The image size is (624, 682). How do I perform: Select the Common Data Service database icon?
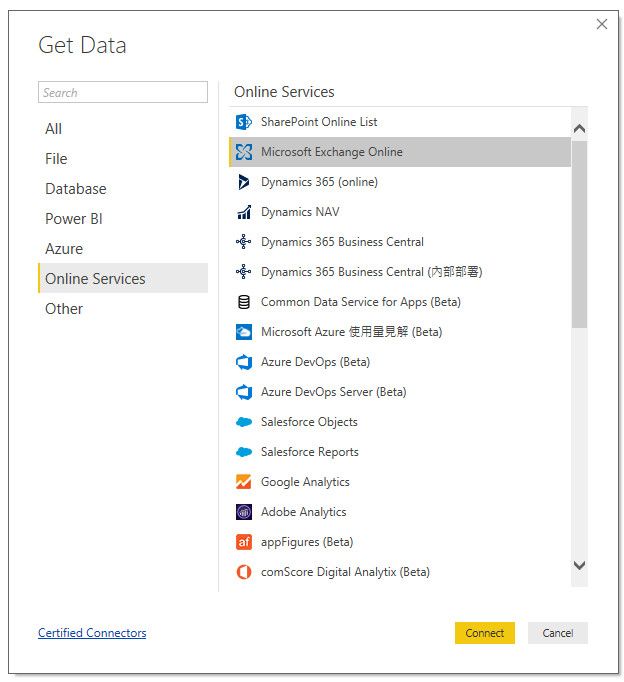pos(243,302)
